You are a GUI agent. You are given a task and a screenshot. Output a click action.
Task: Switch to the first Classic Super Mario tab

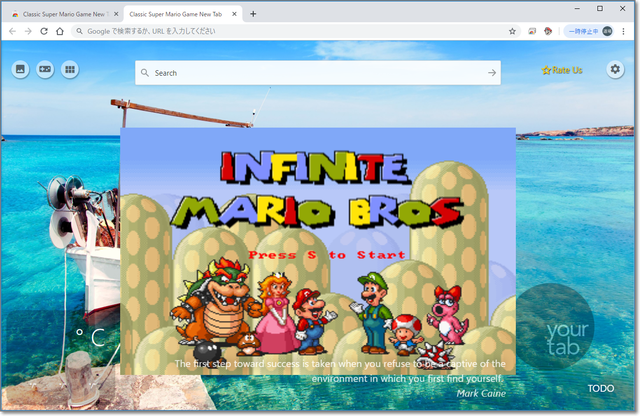click(60, 14)
